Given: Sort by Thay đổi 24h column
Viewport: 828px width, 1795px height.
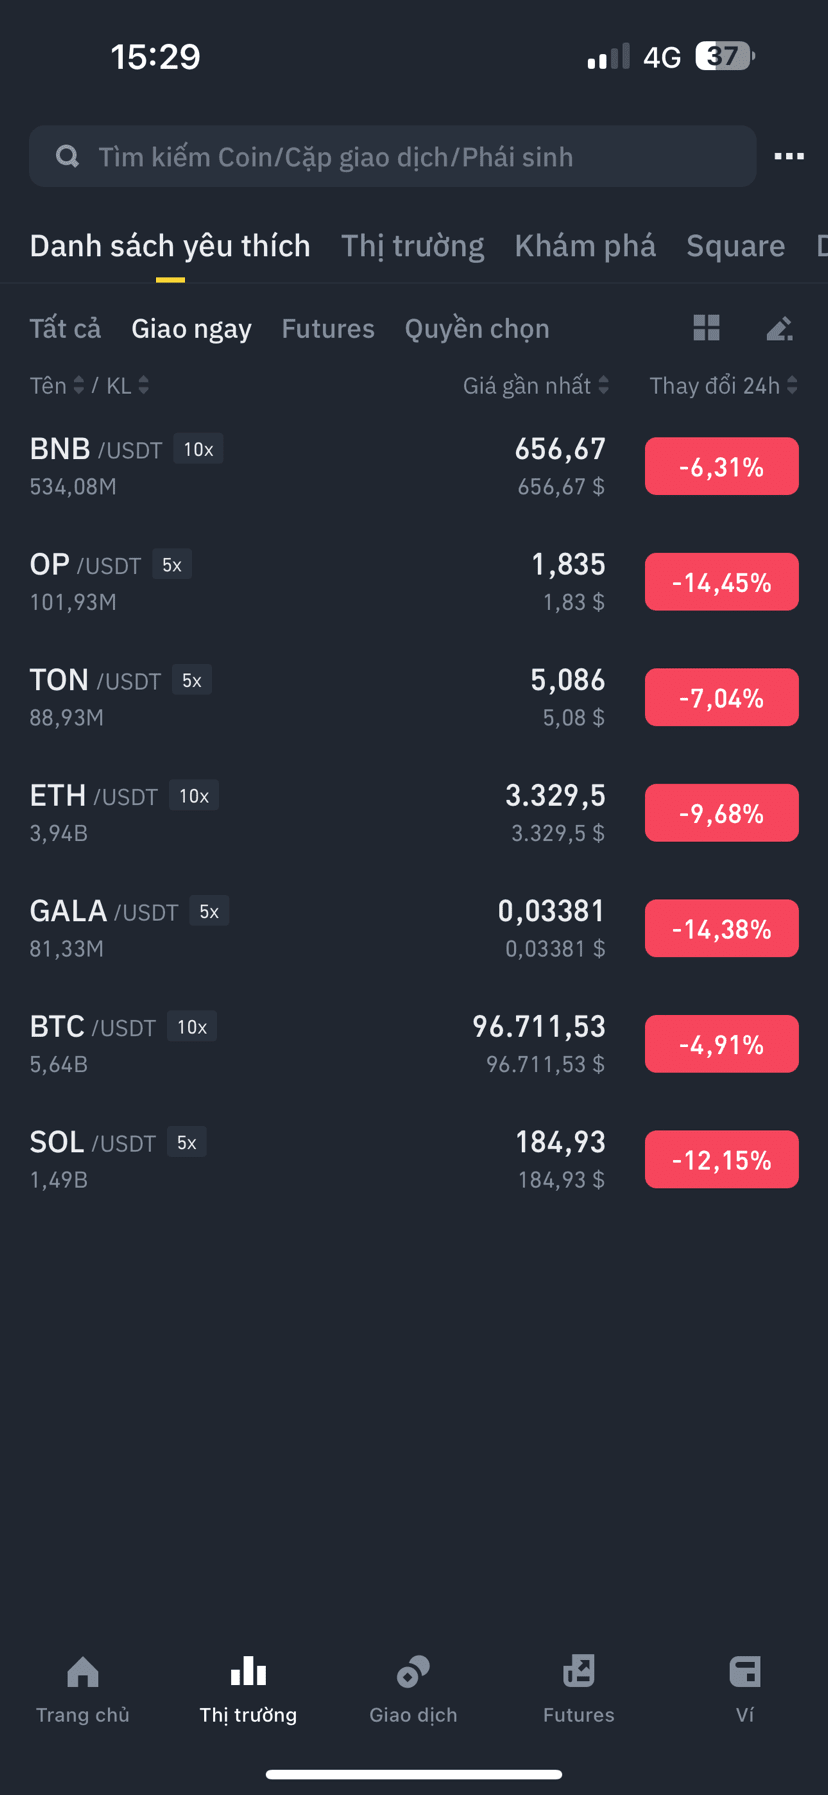Looking at the screenshot, I should pos(723,386).
